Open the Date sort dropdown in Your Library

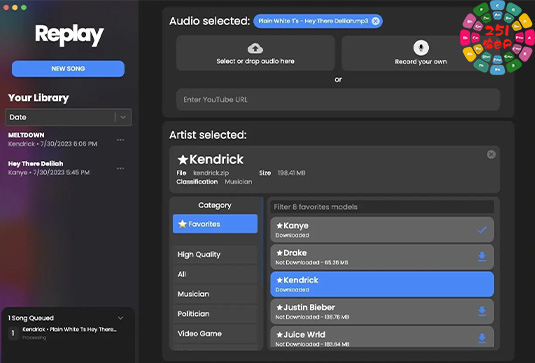68,117
